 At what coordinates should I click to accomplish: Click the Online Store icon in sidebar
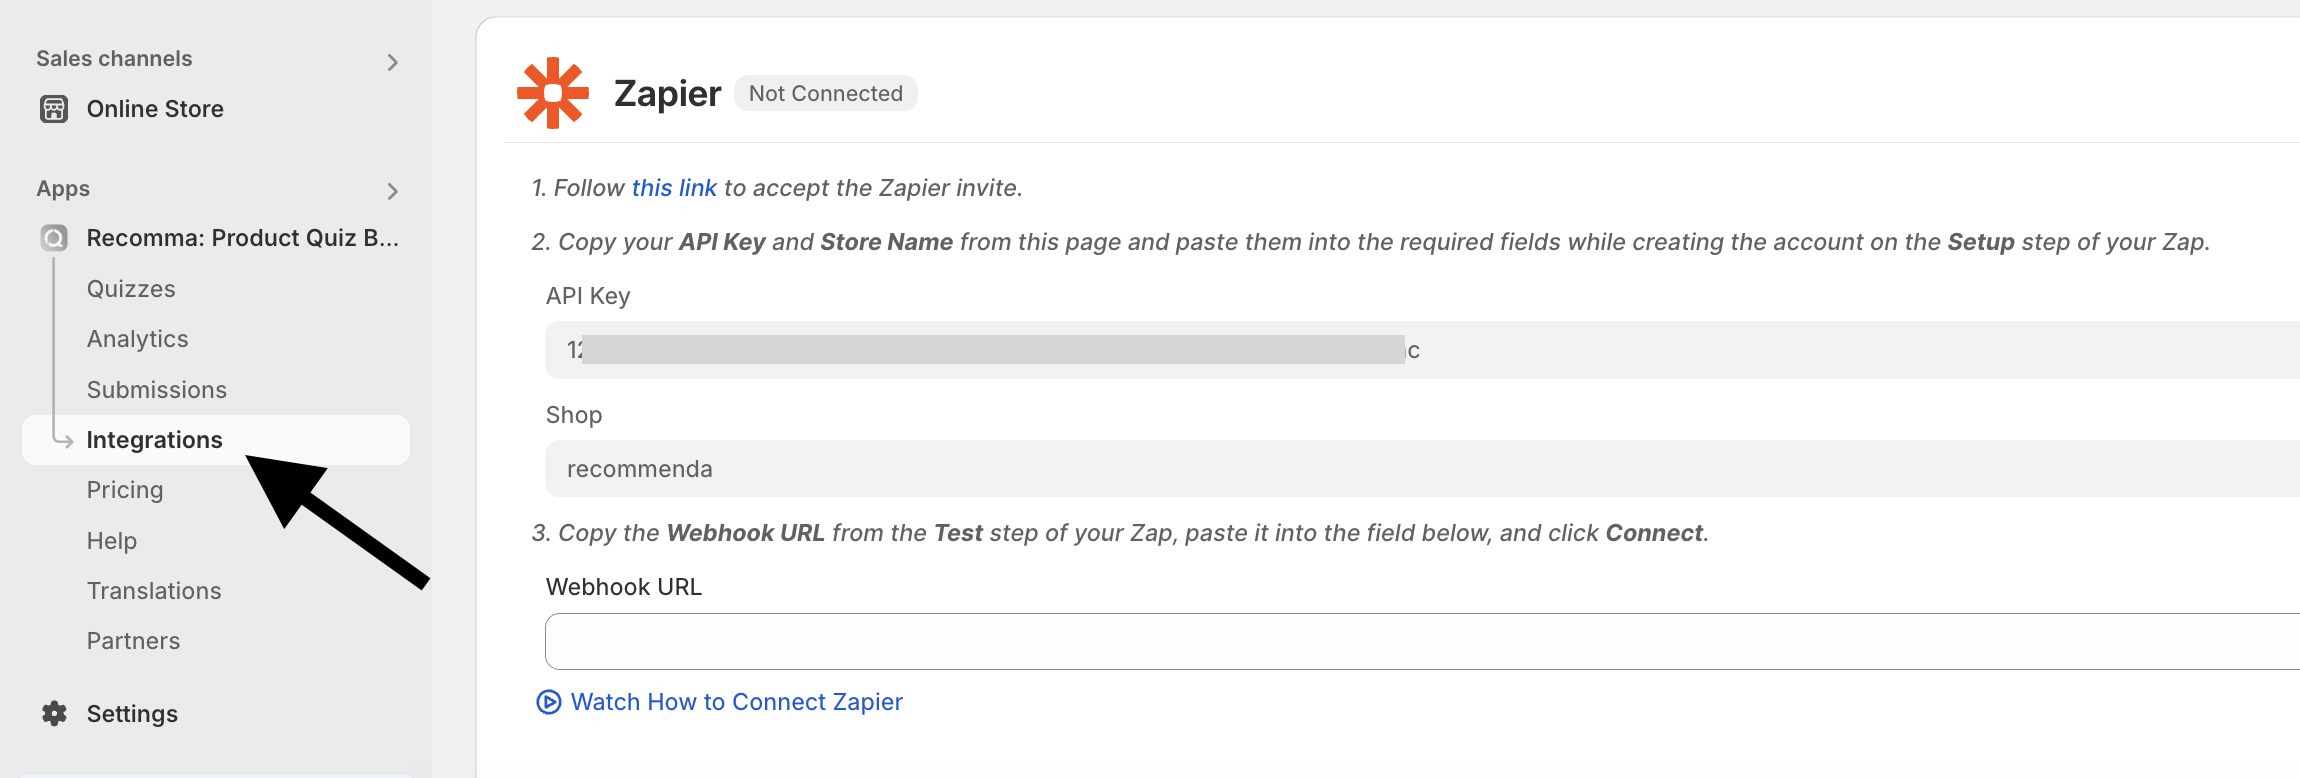54,108
